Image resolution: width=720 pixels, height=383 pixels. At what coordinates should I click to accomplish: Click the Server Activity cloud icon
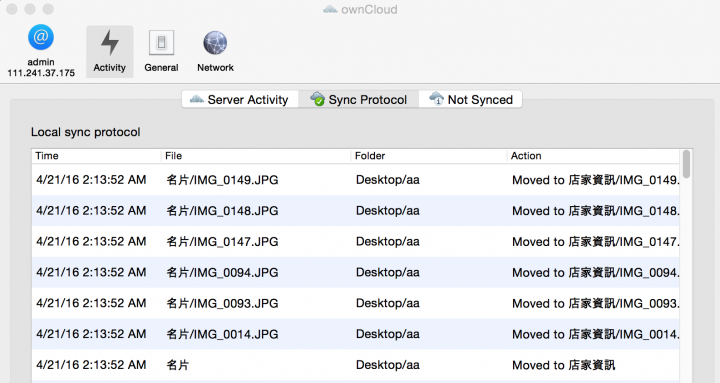pos(197,99)
